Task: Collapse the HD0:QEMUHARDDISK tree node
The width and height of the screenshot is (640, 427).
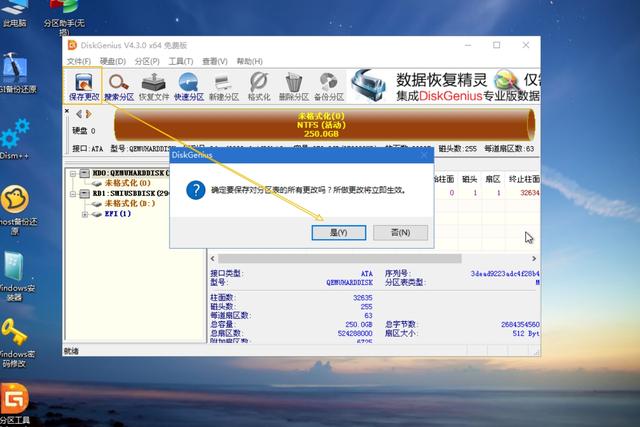Action: click(x=73, y=173)
